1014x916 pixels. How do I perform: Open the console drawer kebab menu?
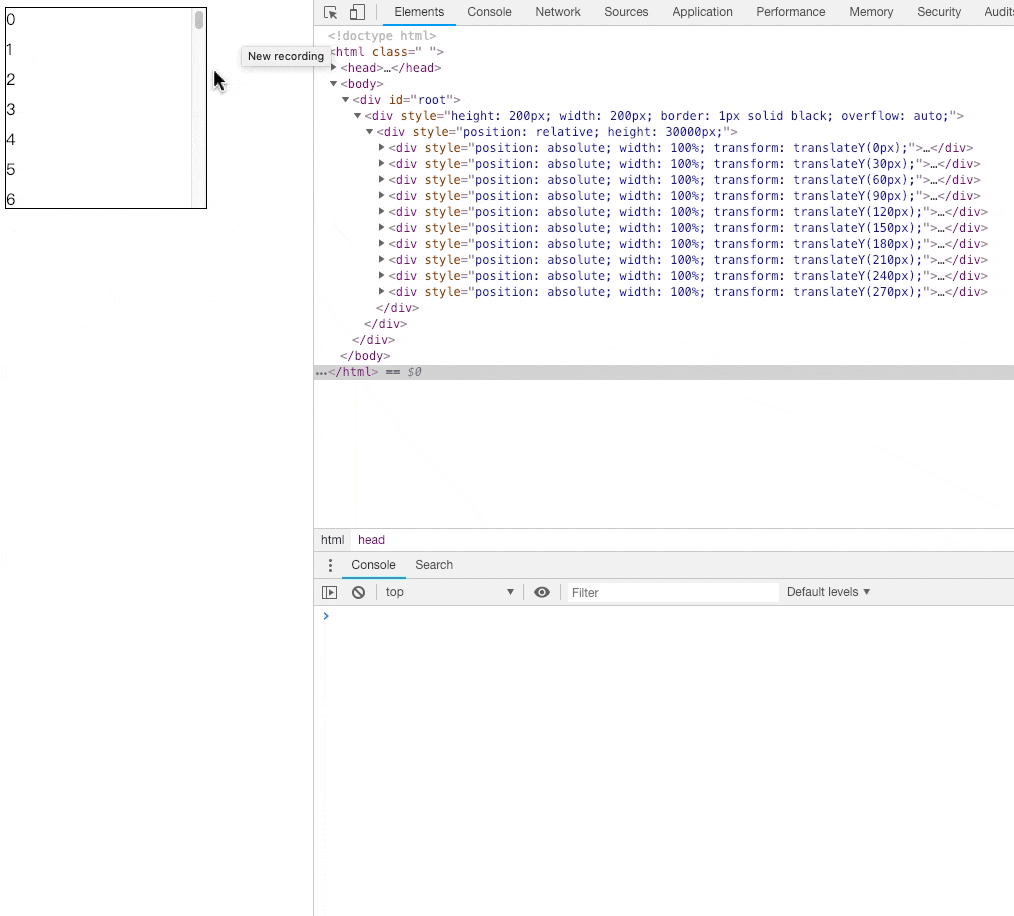(x=330, y=565)
